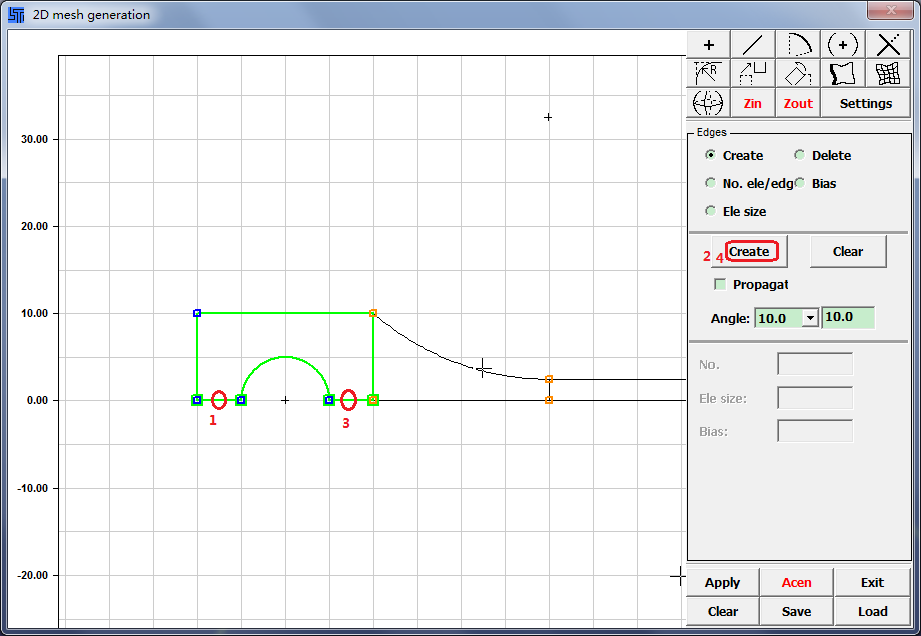Open the Settings button
This screenshot has height=636, width=921.
pos(865,103)
